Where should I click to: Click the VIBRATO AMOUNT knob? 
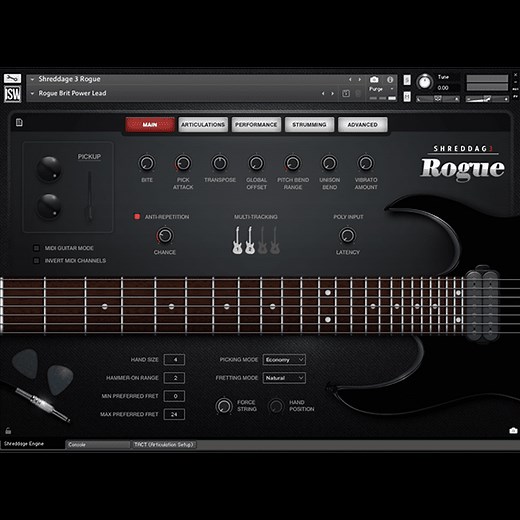click(x=366, y=163)
